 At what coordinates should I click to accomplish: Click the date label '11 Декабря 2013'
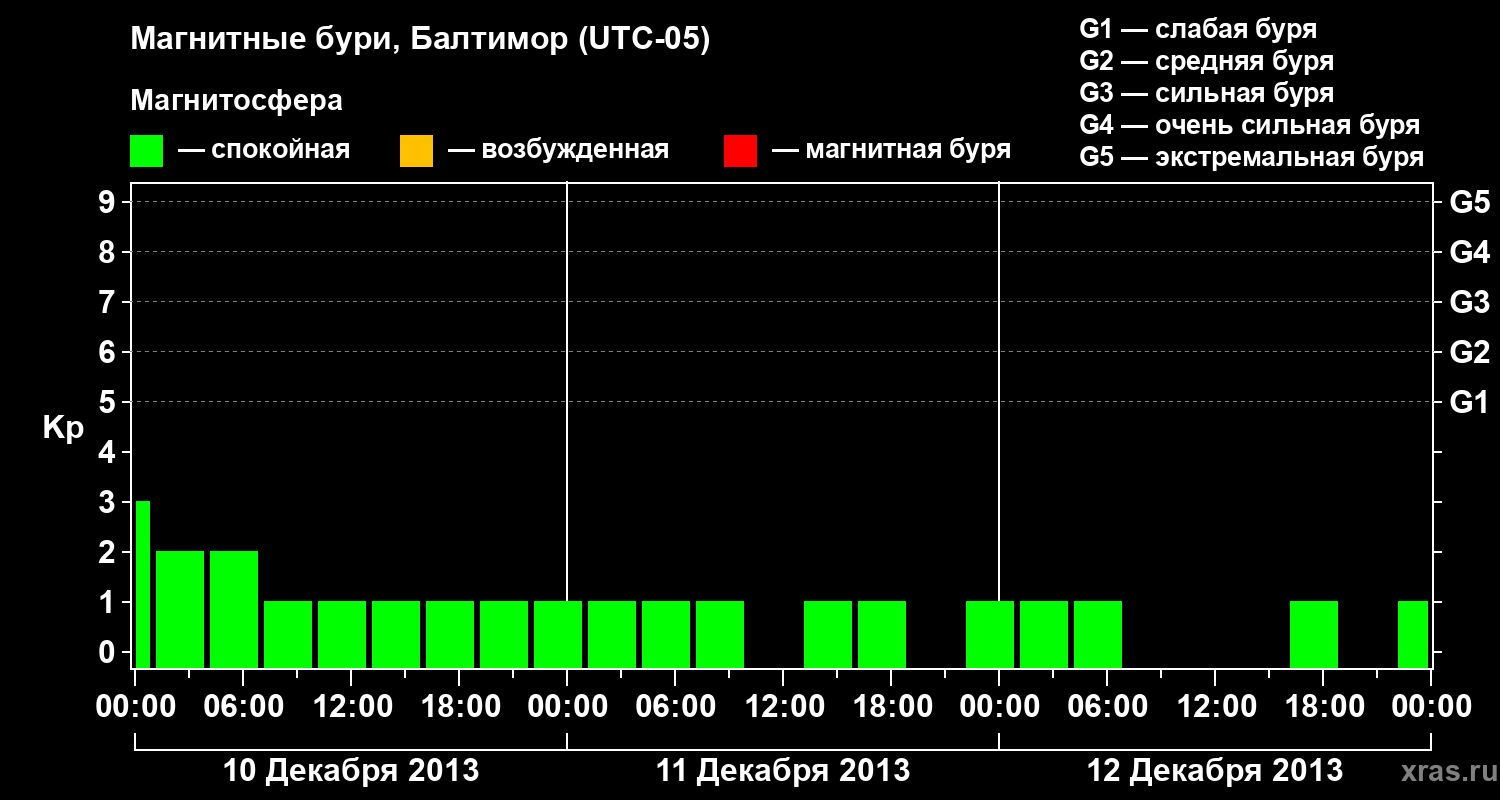tap(783, 771)
